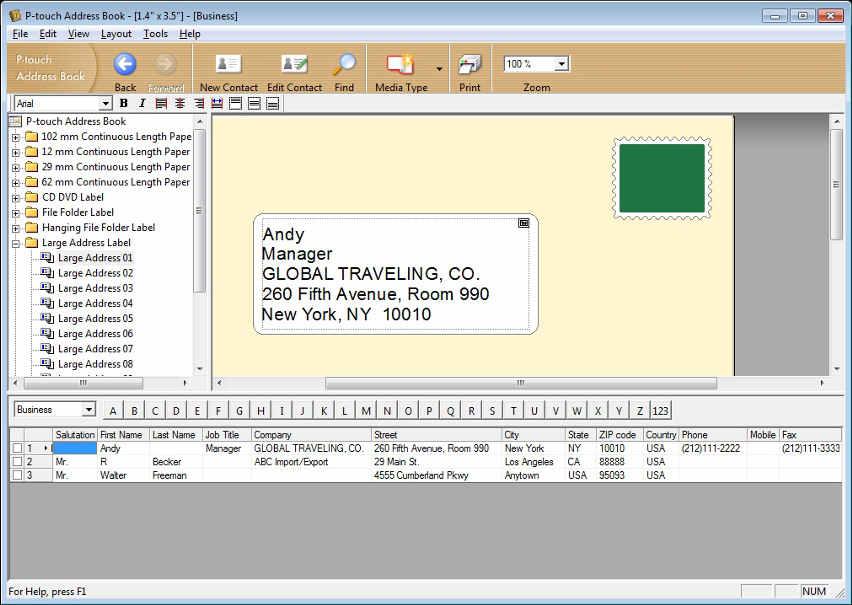Filter contacts by letter Z
The image size is (852, 605).
[x=640, y=410]
